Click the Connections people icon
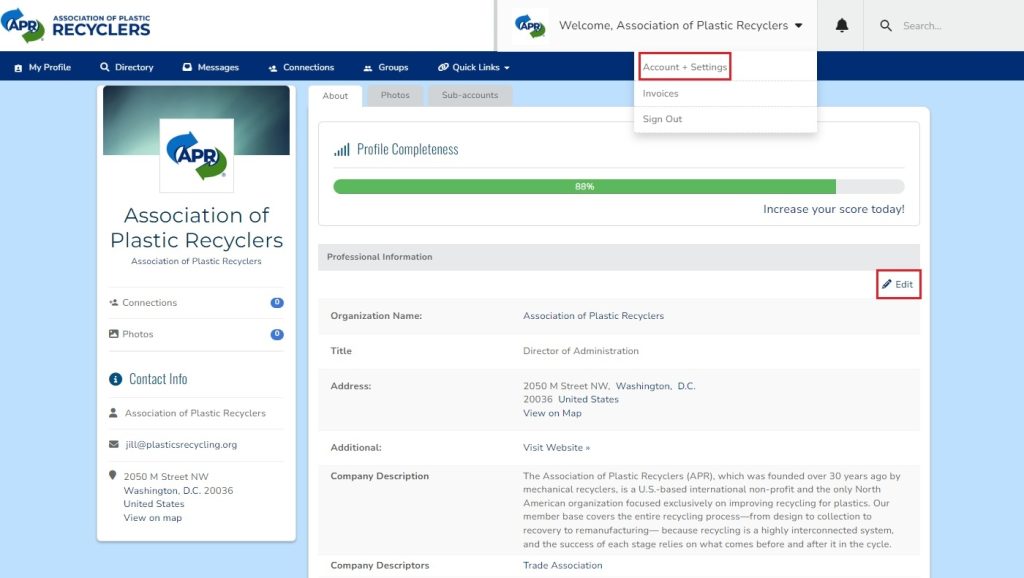1024x578 pixels. click(272, 68)
